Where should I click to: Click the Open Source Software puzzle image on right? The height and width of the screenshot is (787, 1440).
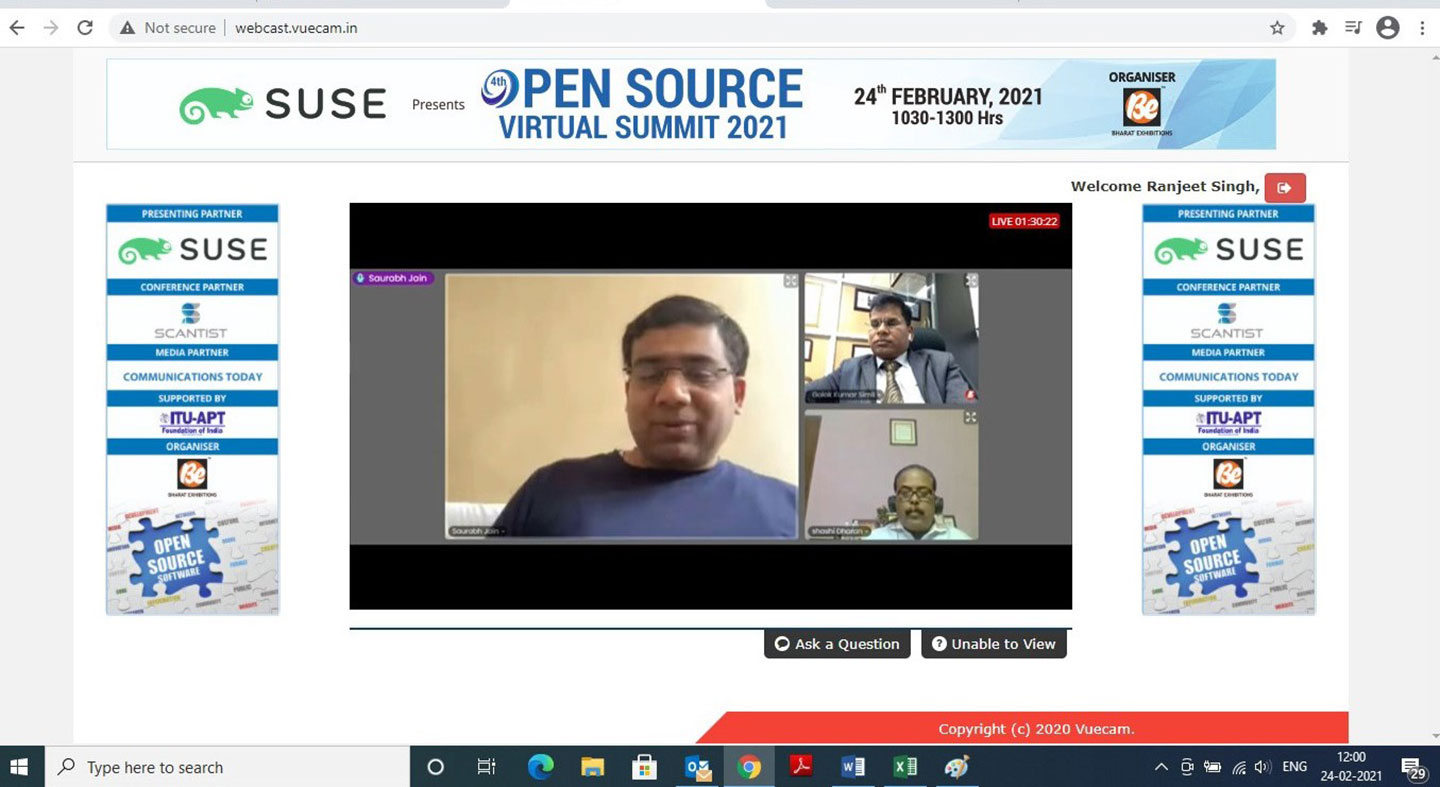click(1229, 557)
